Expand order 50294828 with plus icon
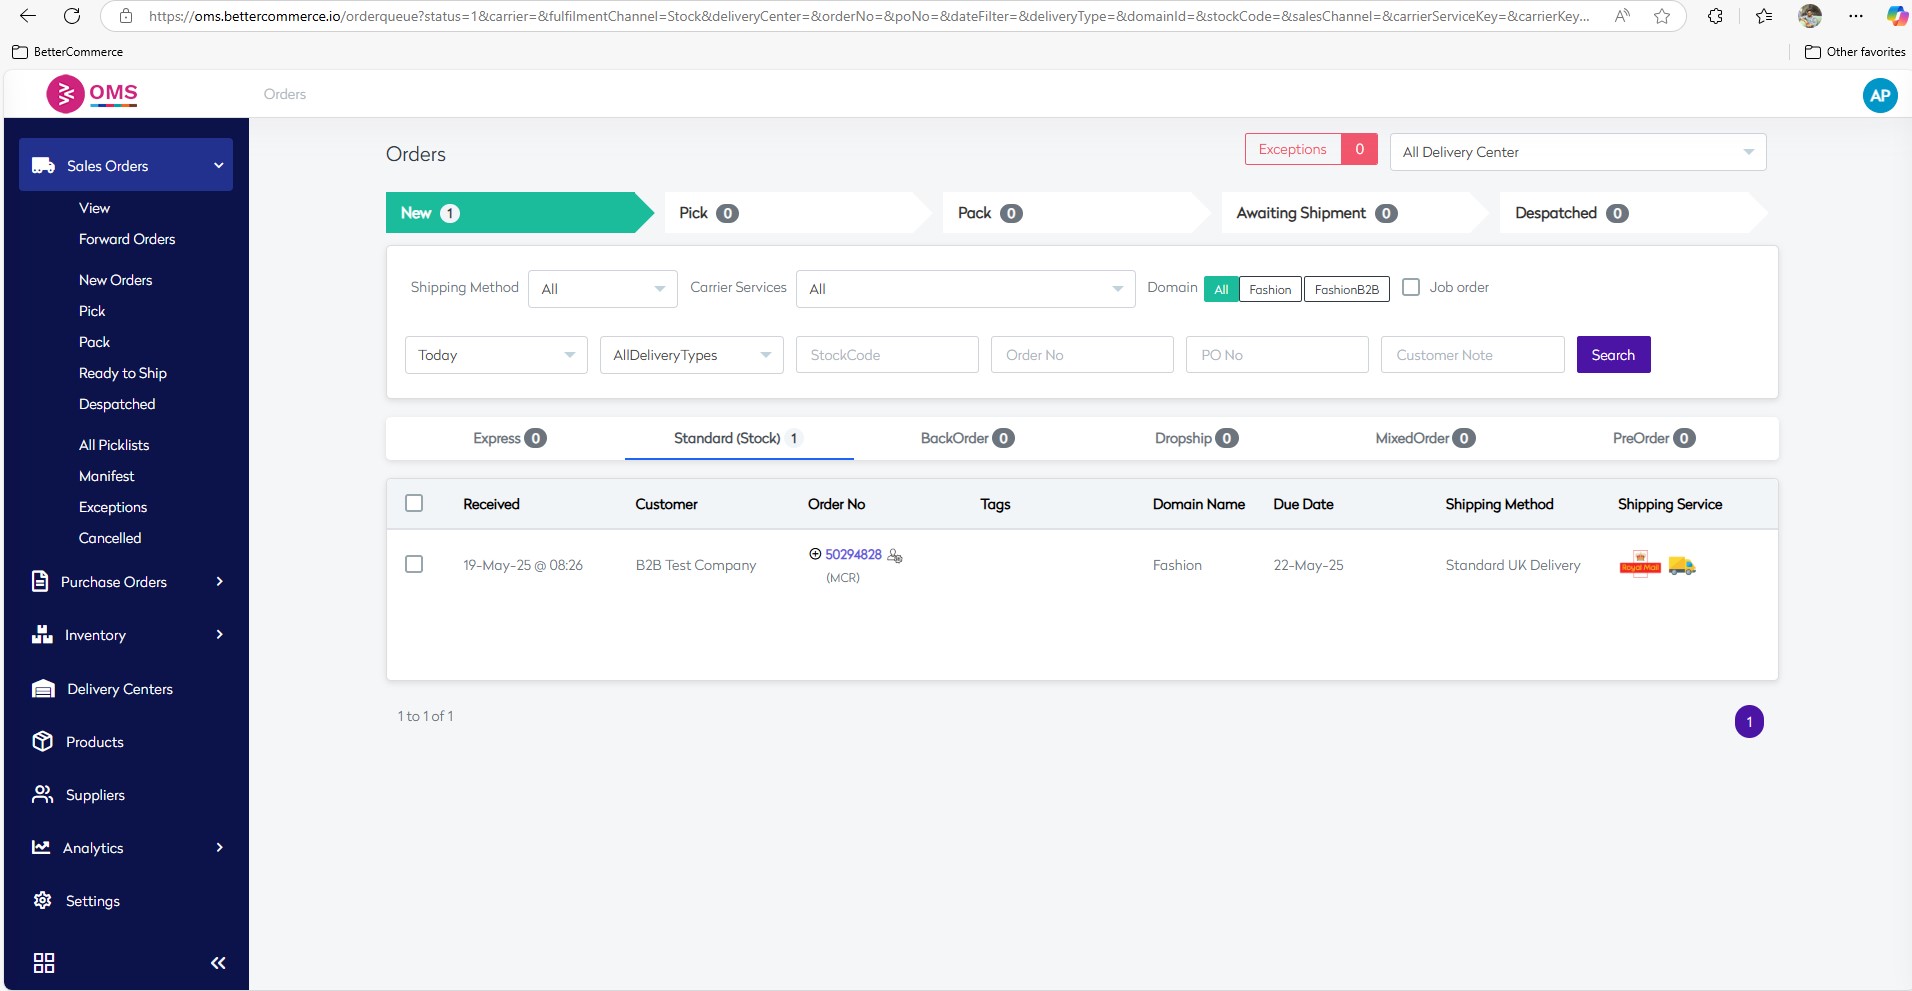This screenshot has height=991, width=1912. coord(815,554)
